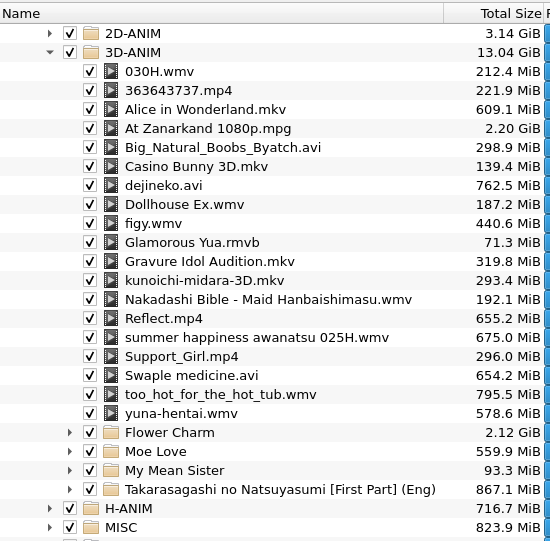
Task: Uncheck At Zanarkand 1080p.mpg checkbox
Action: 90,128
